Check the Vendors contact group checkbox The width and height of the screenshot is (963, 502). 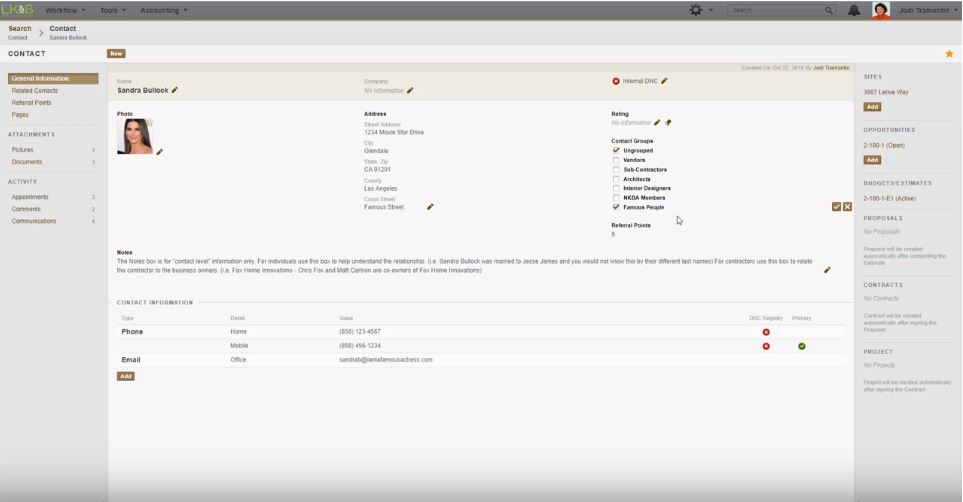[616, 160]
